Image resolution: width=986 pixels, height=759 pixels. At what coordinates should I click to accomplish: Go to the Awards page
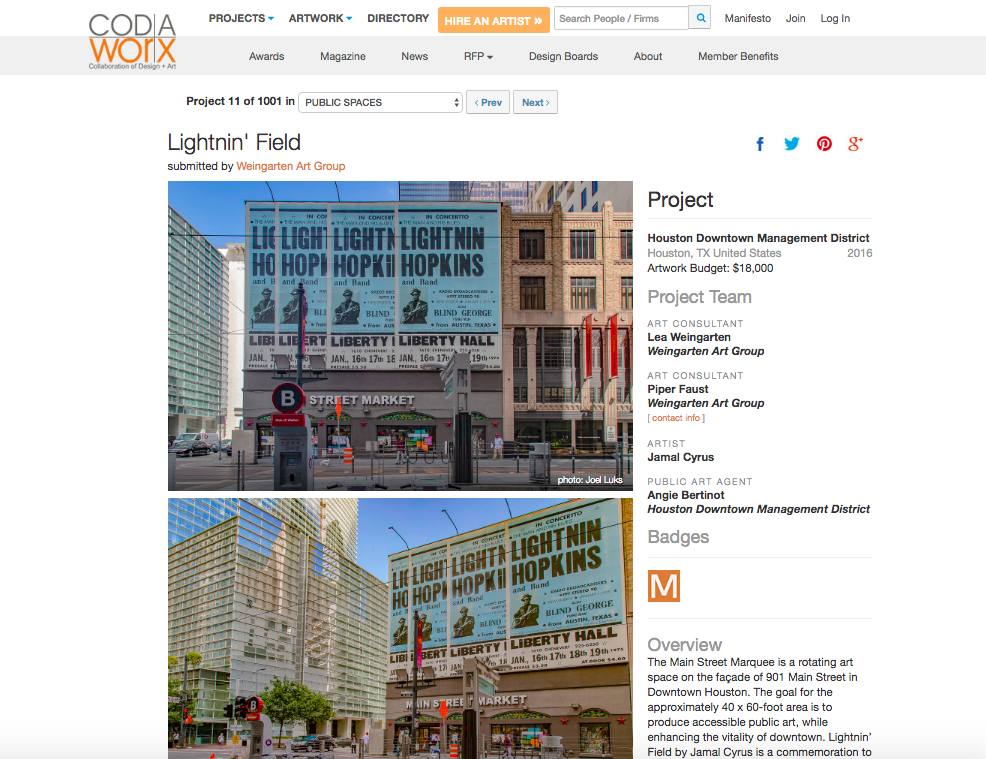[267, 56]
